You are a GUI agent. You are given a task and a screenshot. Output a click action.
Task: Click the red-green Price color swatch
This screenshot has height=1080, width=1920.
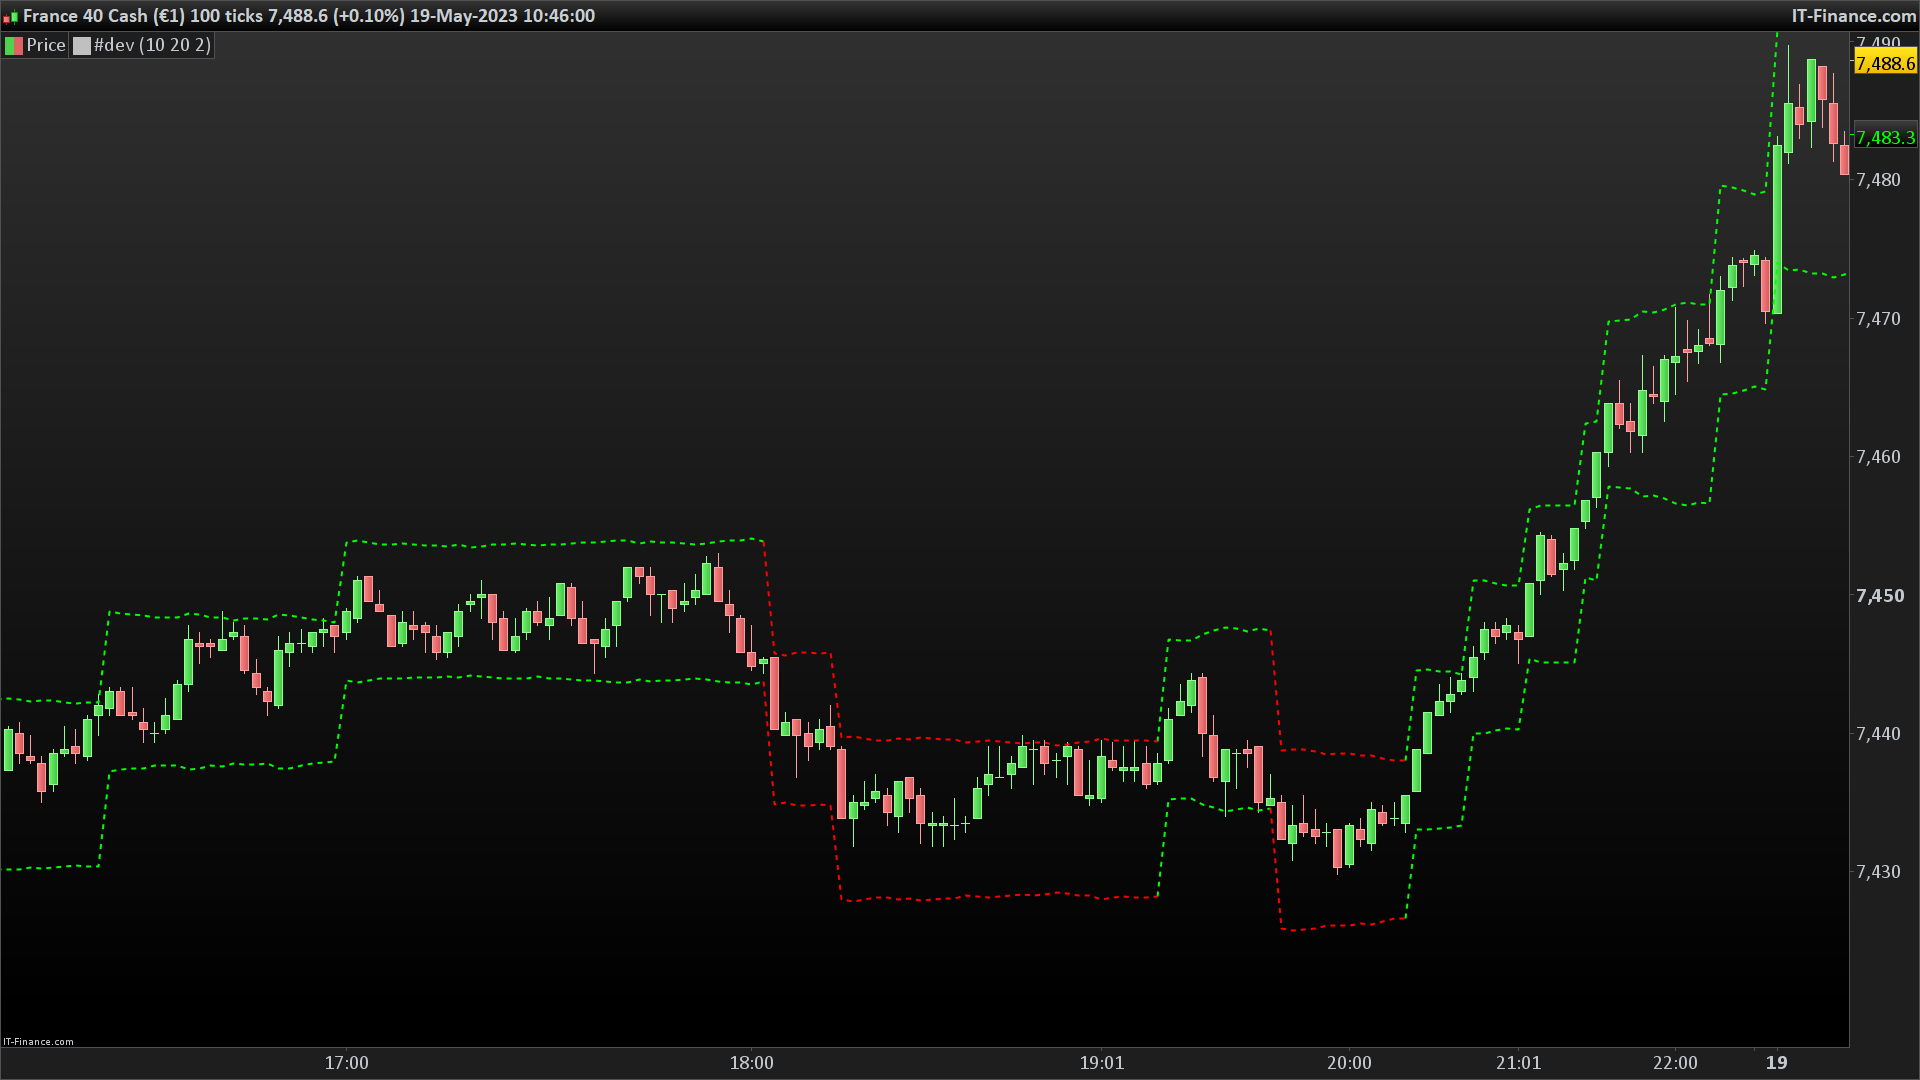(x=14, y=45)
